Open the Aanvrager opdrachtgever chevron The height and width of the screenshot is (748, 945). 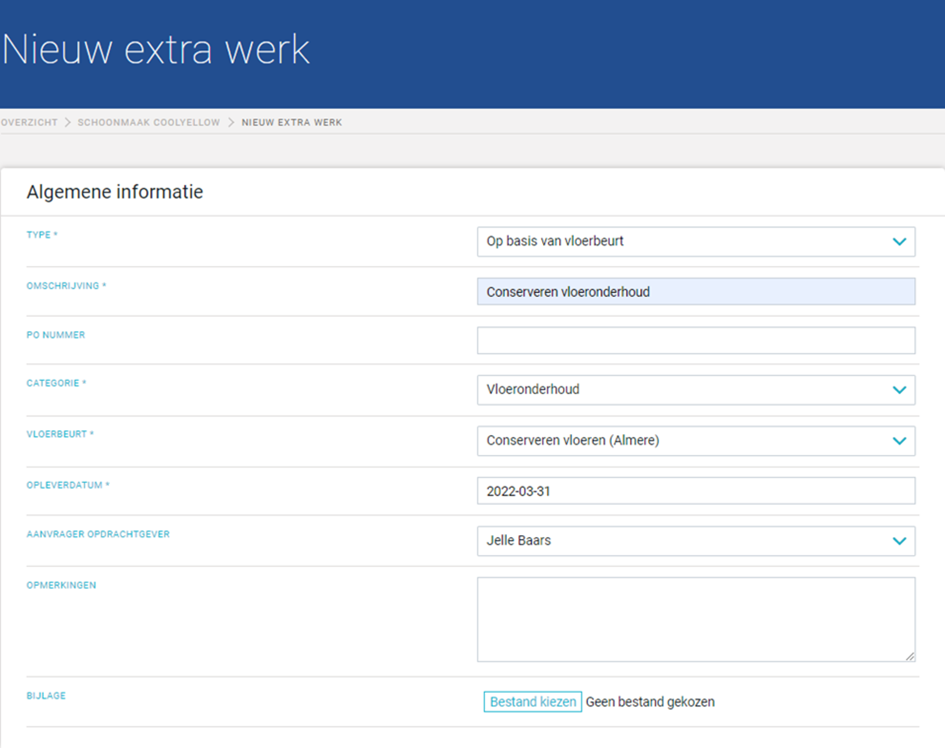coord(899,541)
